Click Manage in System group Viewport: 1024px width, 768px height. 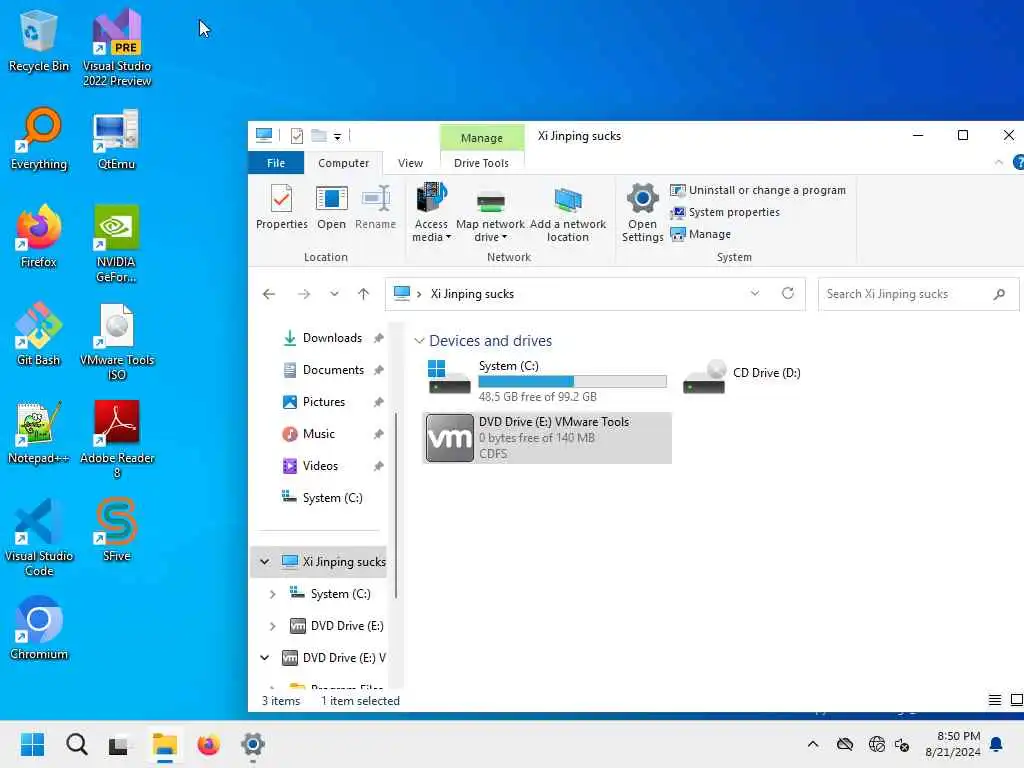[x=701, y=234]
